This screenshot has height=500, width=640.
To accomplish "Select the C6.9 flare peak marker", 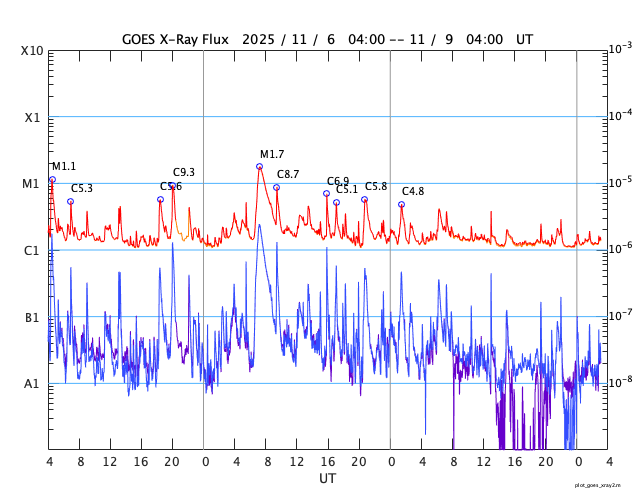I will pyautogui.click(x=326, y=193).
